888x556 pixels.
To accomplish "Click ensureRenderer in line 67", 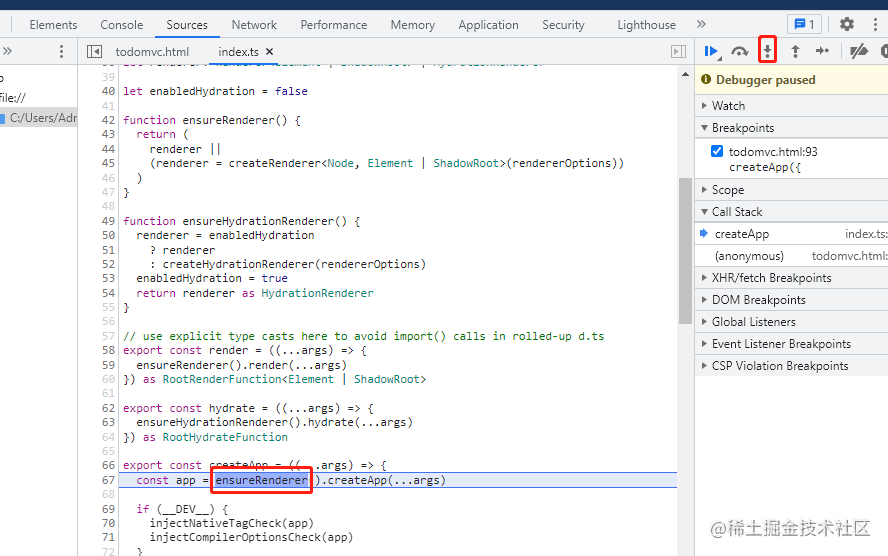I will (x=261, y=480).
